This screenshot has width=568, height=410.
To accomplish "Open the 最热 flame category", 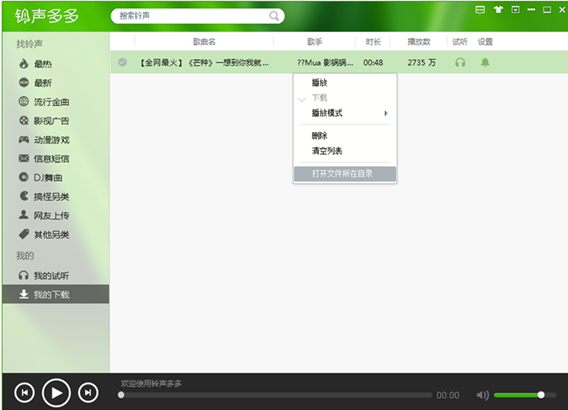I will (36, 64).
